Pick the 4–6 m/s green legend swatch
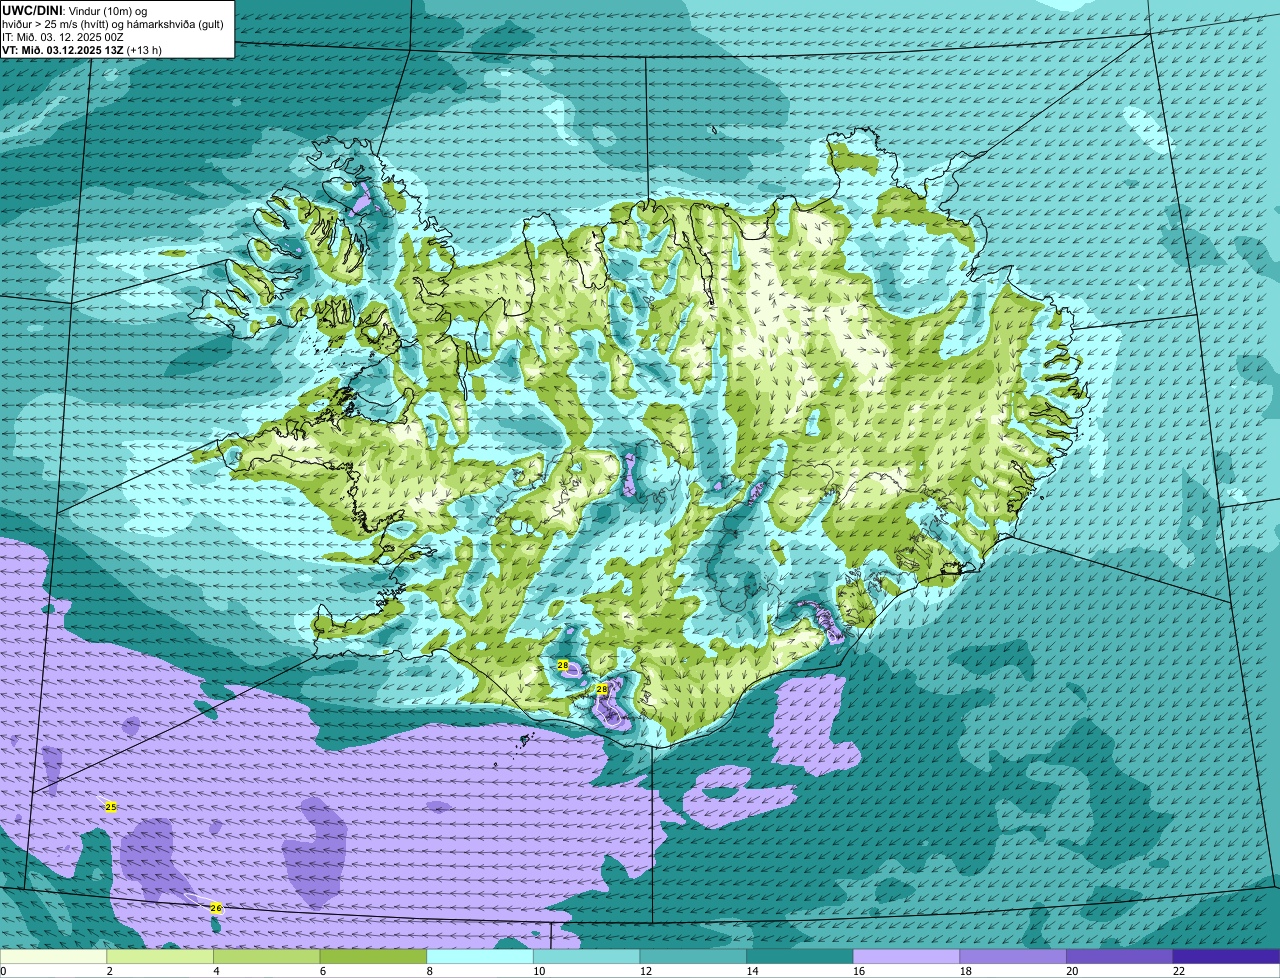The height and width of the screenshot is (978, 1280). 267,956
